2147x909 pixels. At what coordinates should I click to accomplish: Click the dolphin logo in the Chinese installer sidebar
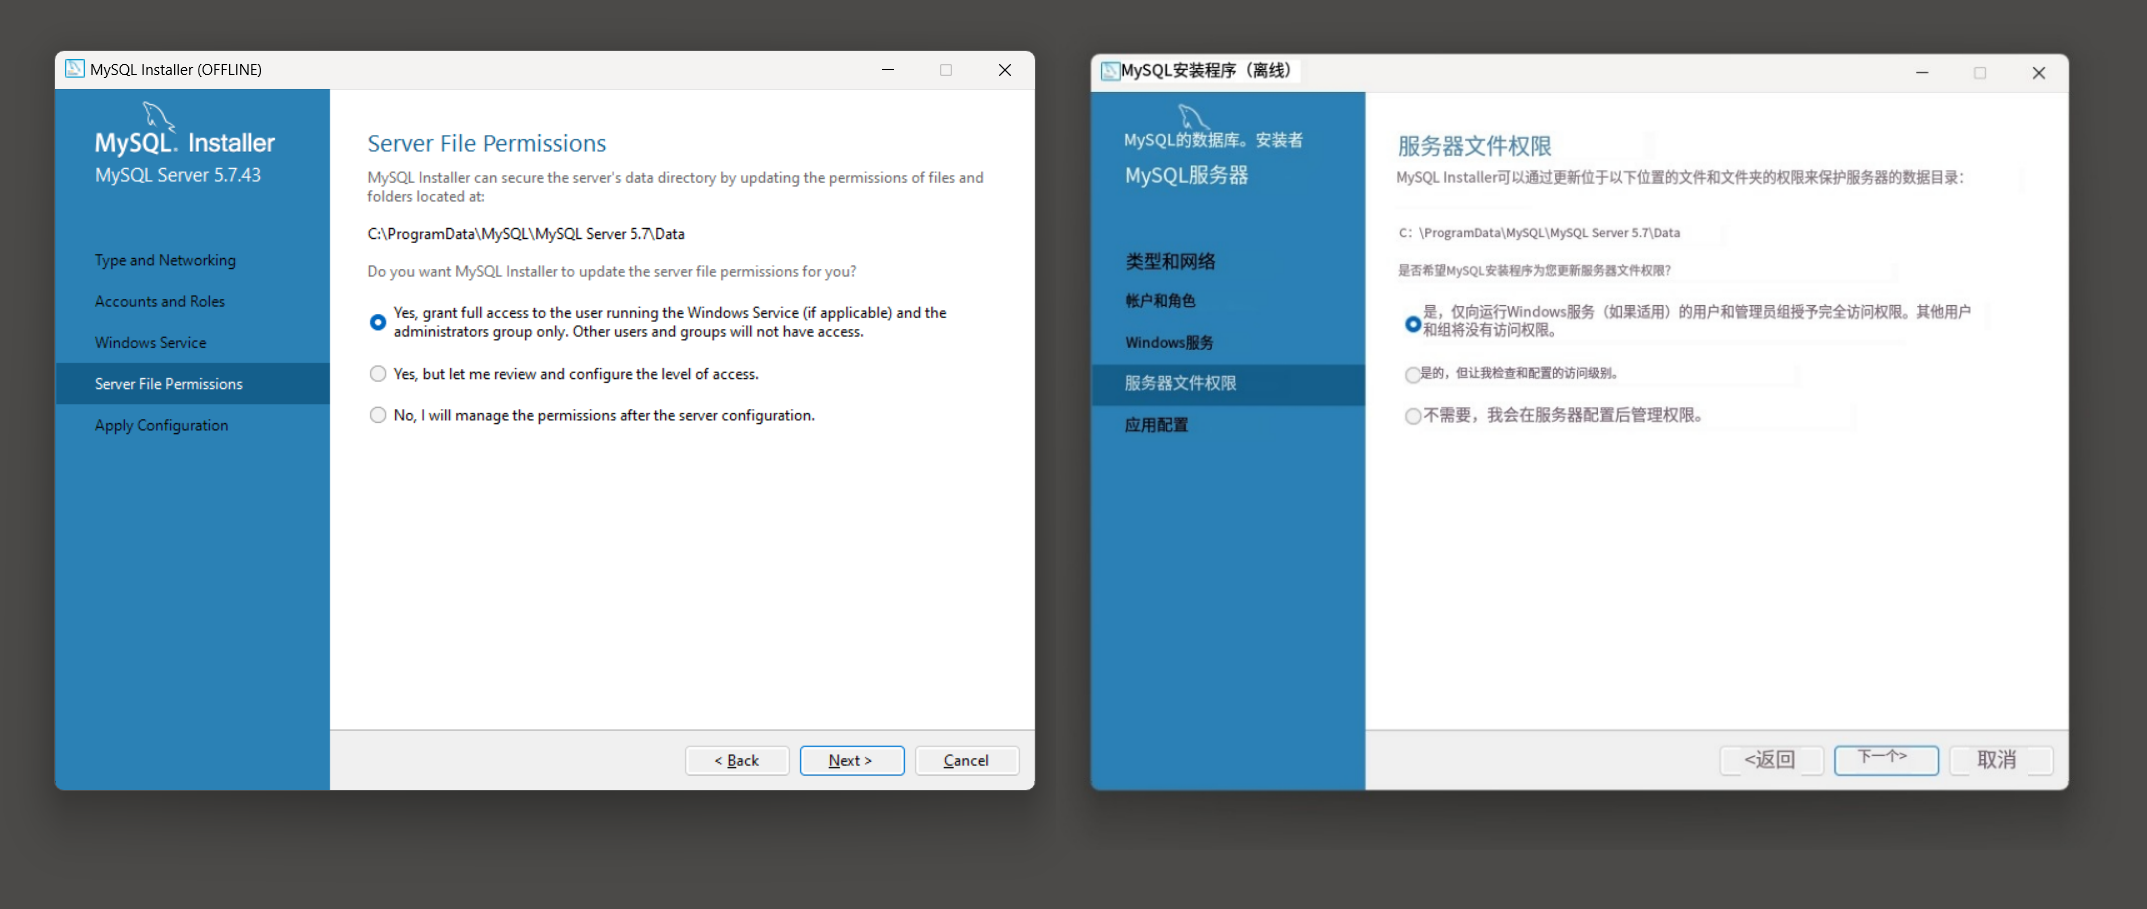coord(1194,117)
